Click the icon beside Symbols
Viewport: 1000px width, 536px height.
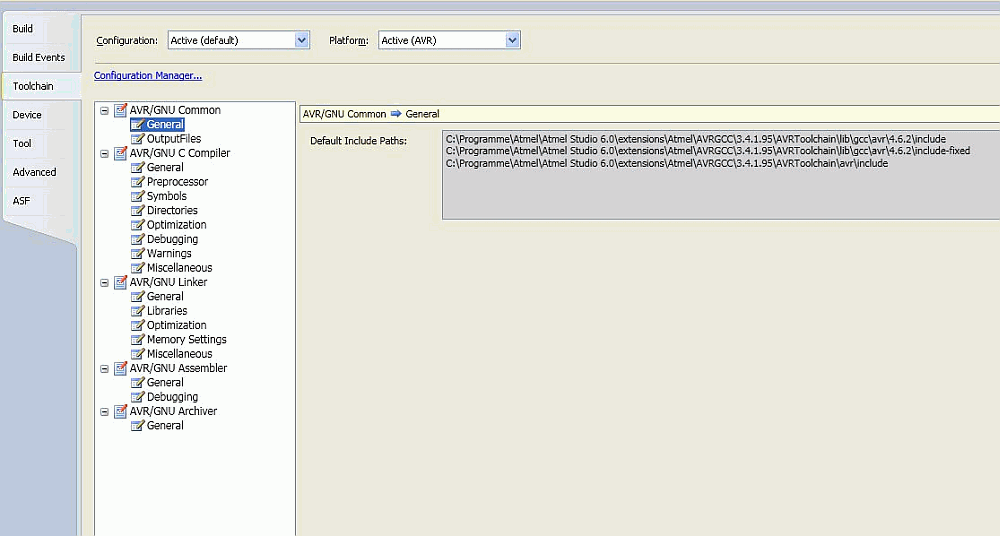(x=138, y=196)
